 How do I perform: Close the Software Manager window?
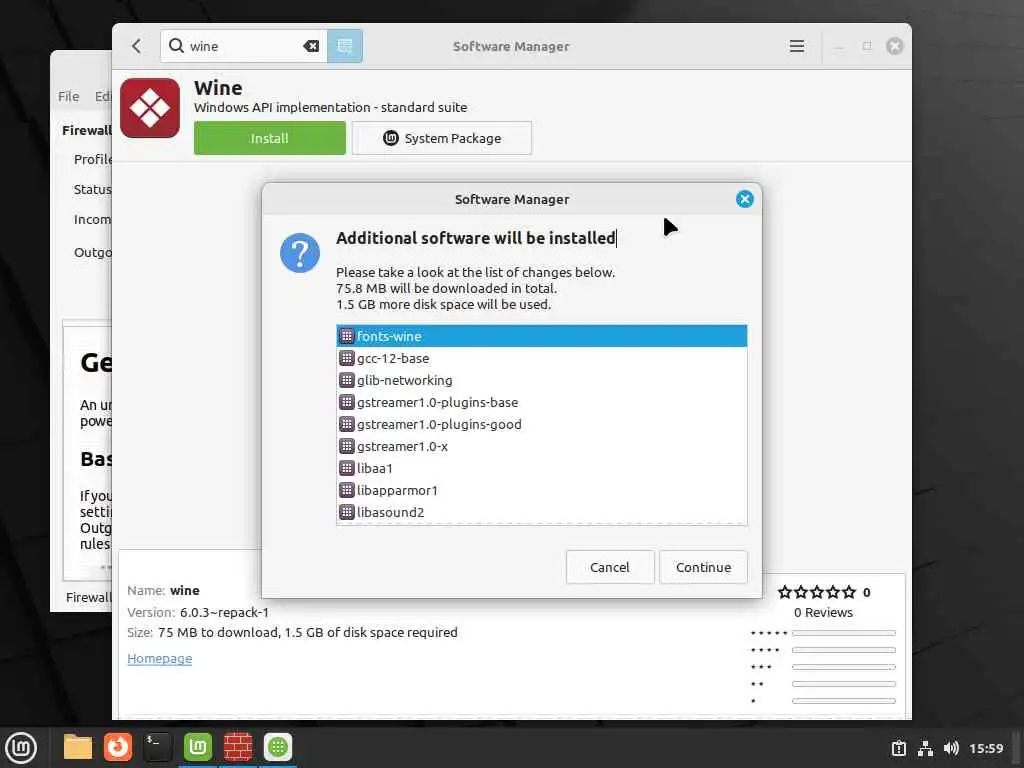tap(895, 46)
